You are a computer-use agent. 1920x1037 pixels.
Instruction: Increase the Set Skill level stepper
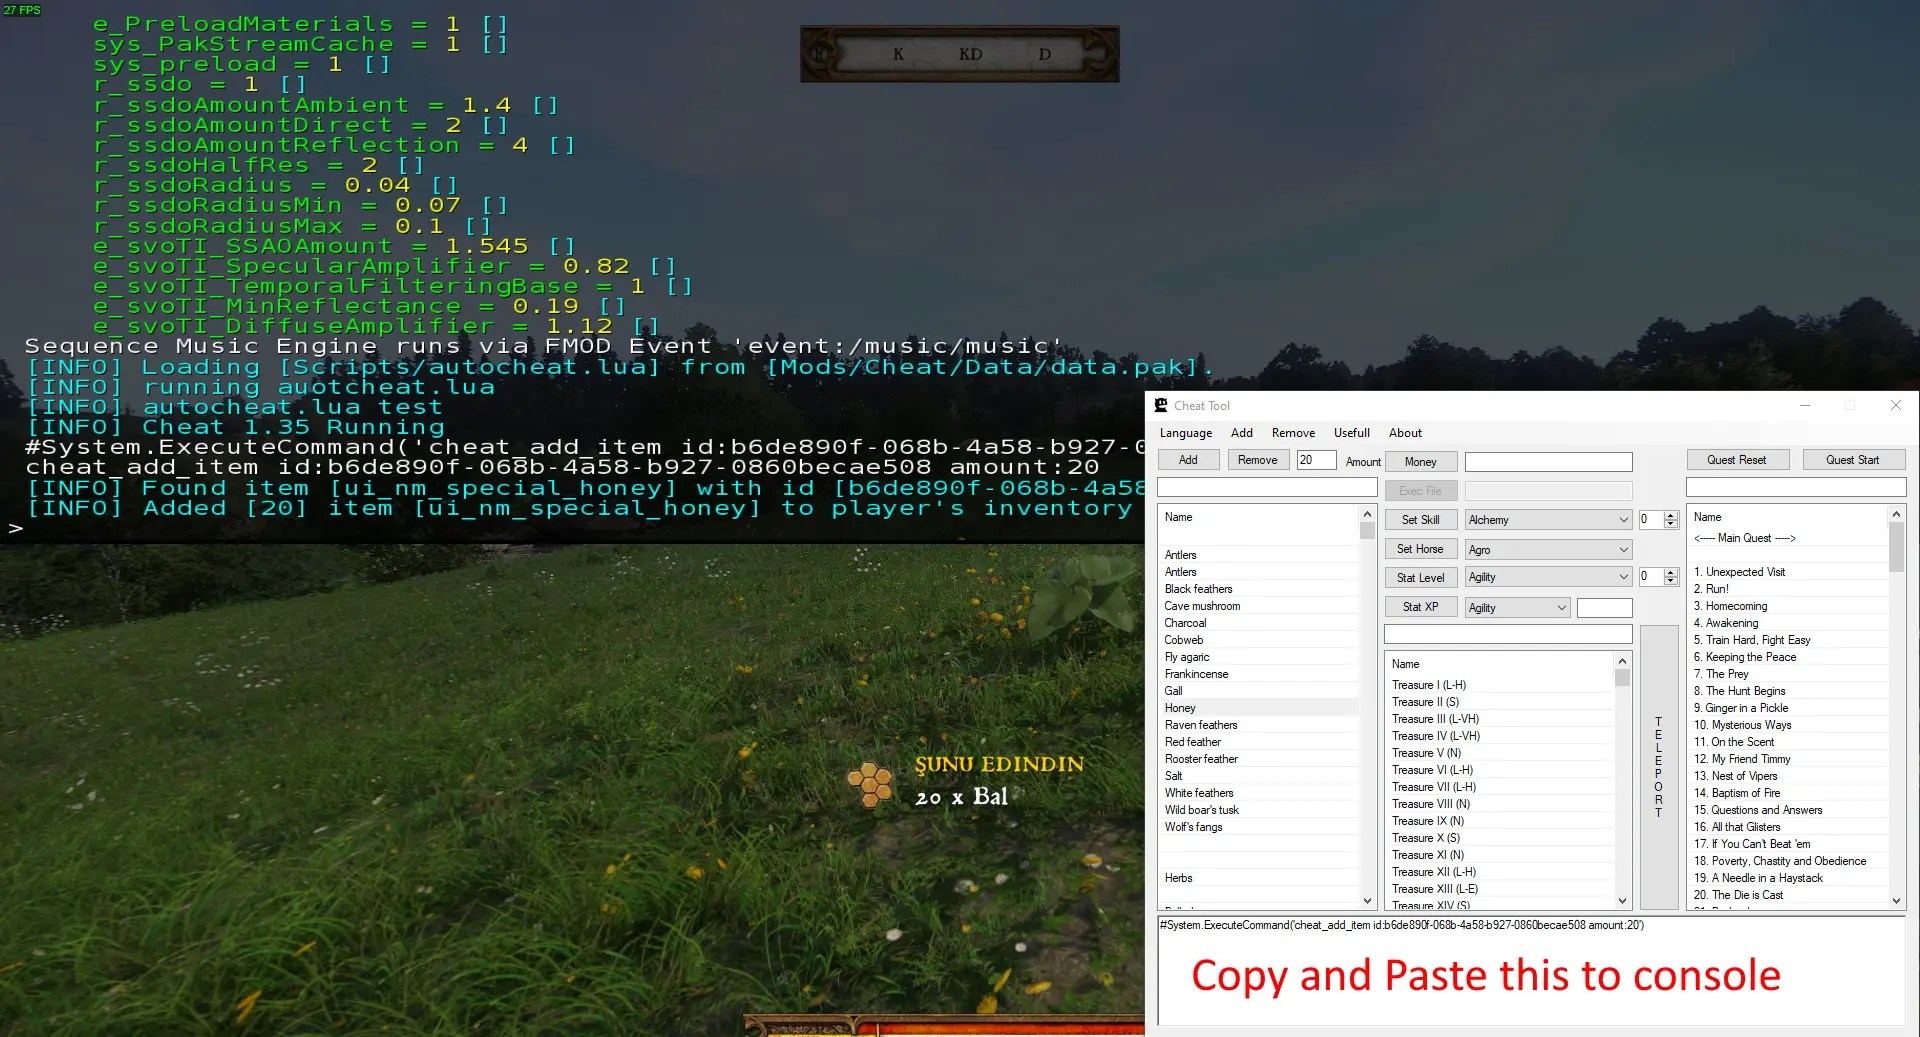pyautogui.click(x=1670, y=516)
